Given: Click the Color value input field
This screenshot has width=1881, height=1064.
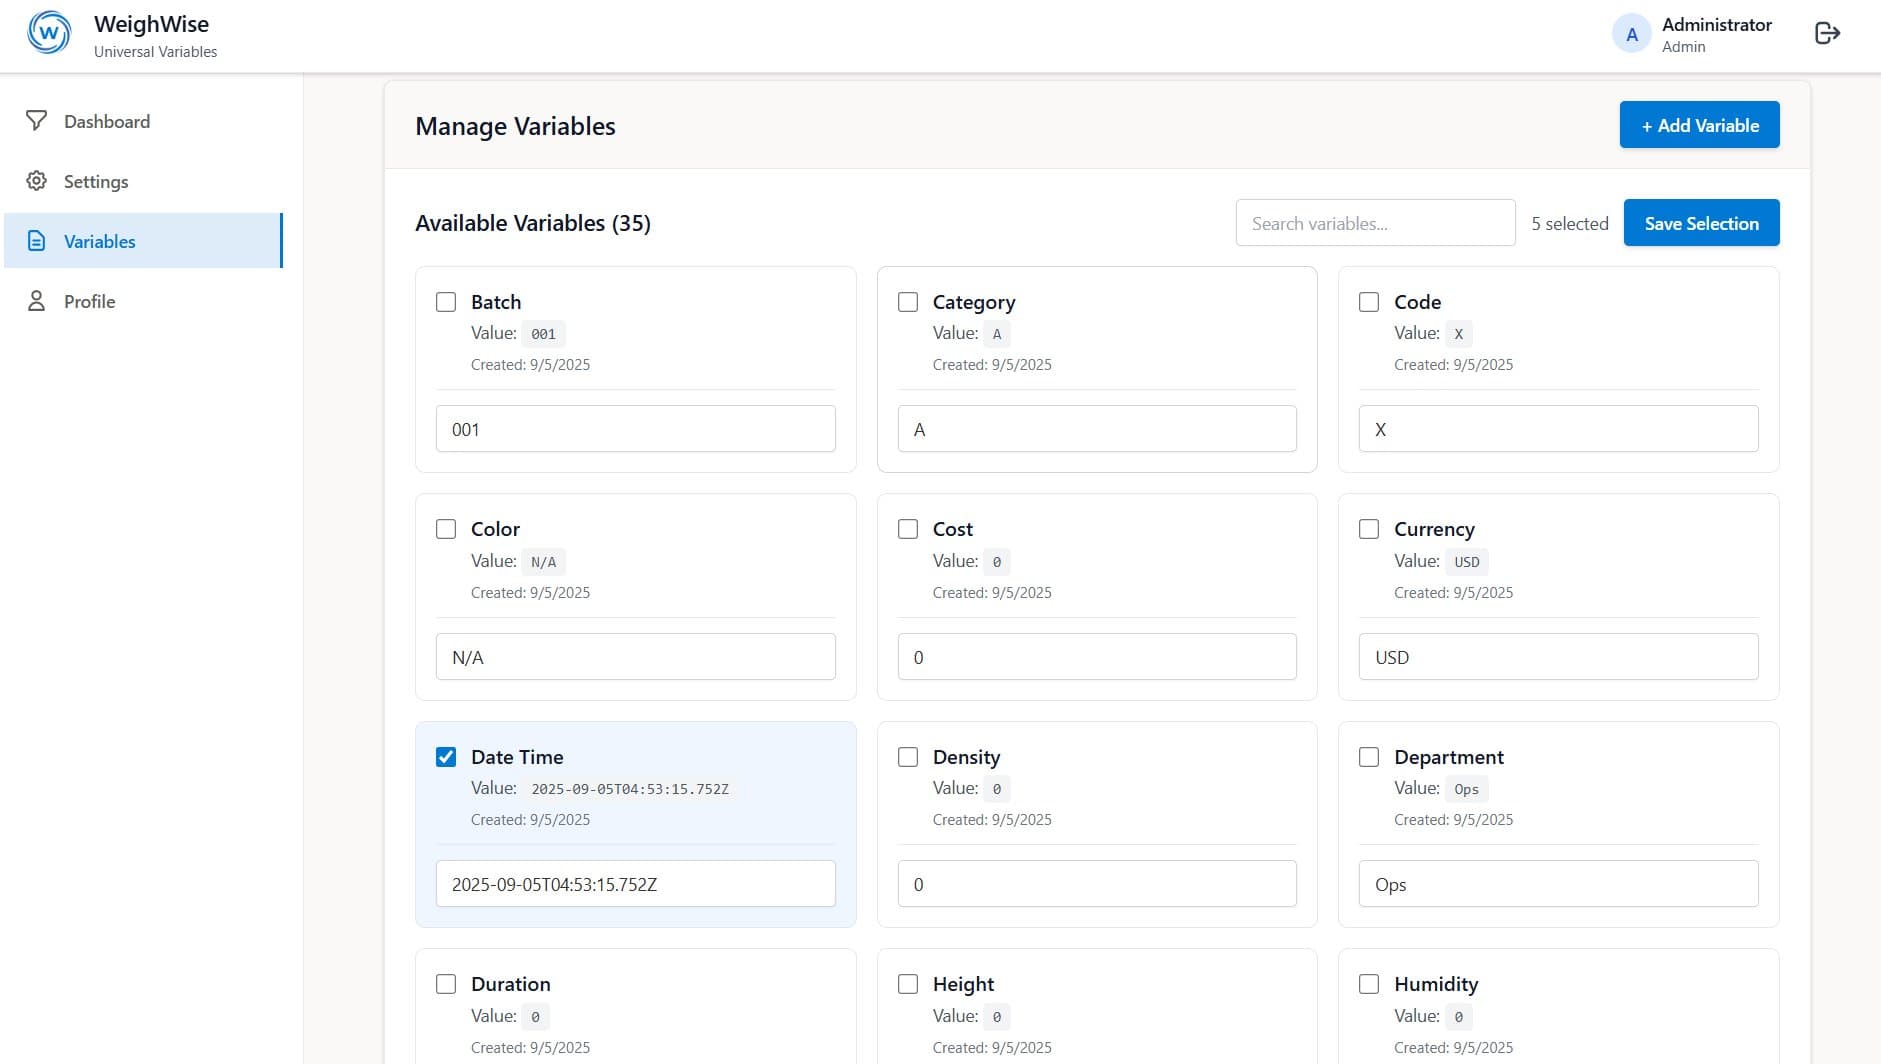Looking at the screenshot, I should click(636, 657).
